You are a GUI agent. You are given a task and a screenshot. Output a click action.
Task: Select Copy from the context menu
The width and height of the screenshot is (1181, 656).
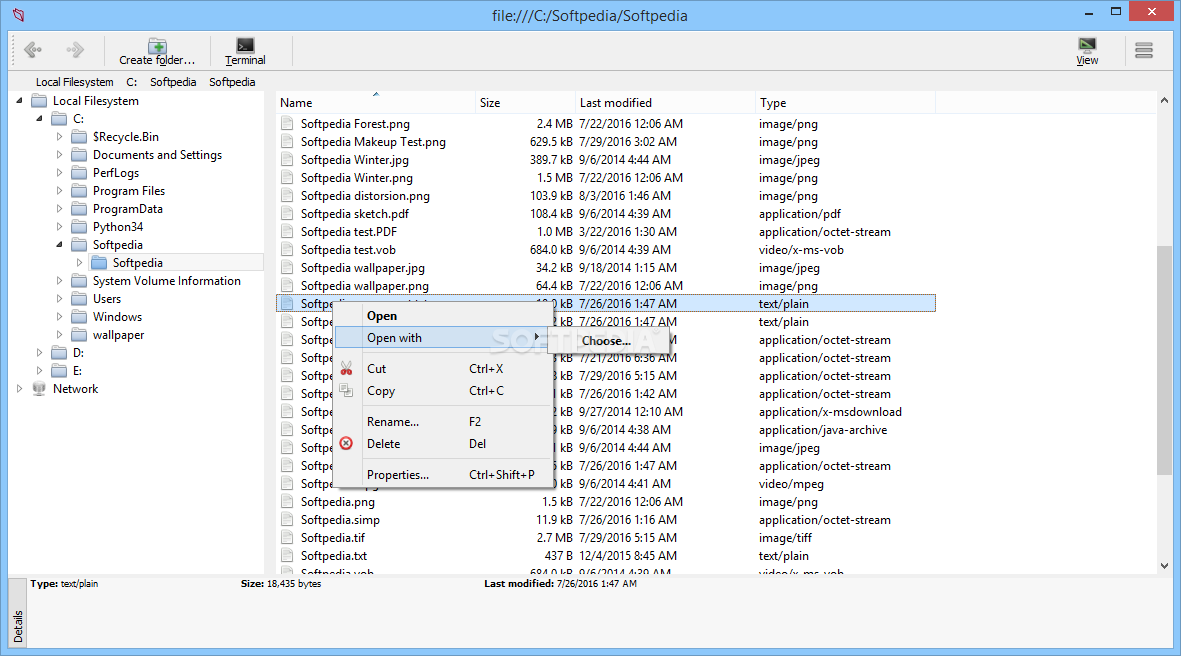(x=444, y=391)
